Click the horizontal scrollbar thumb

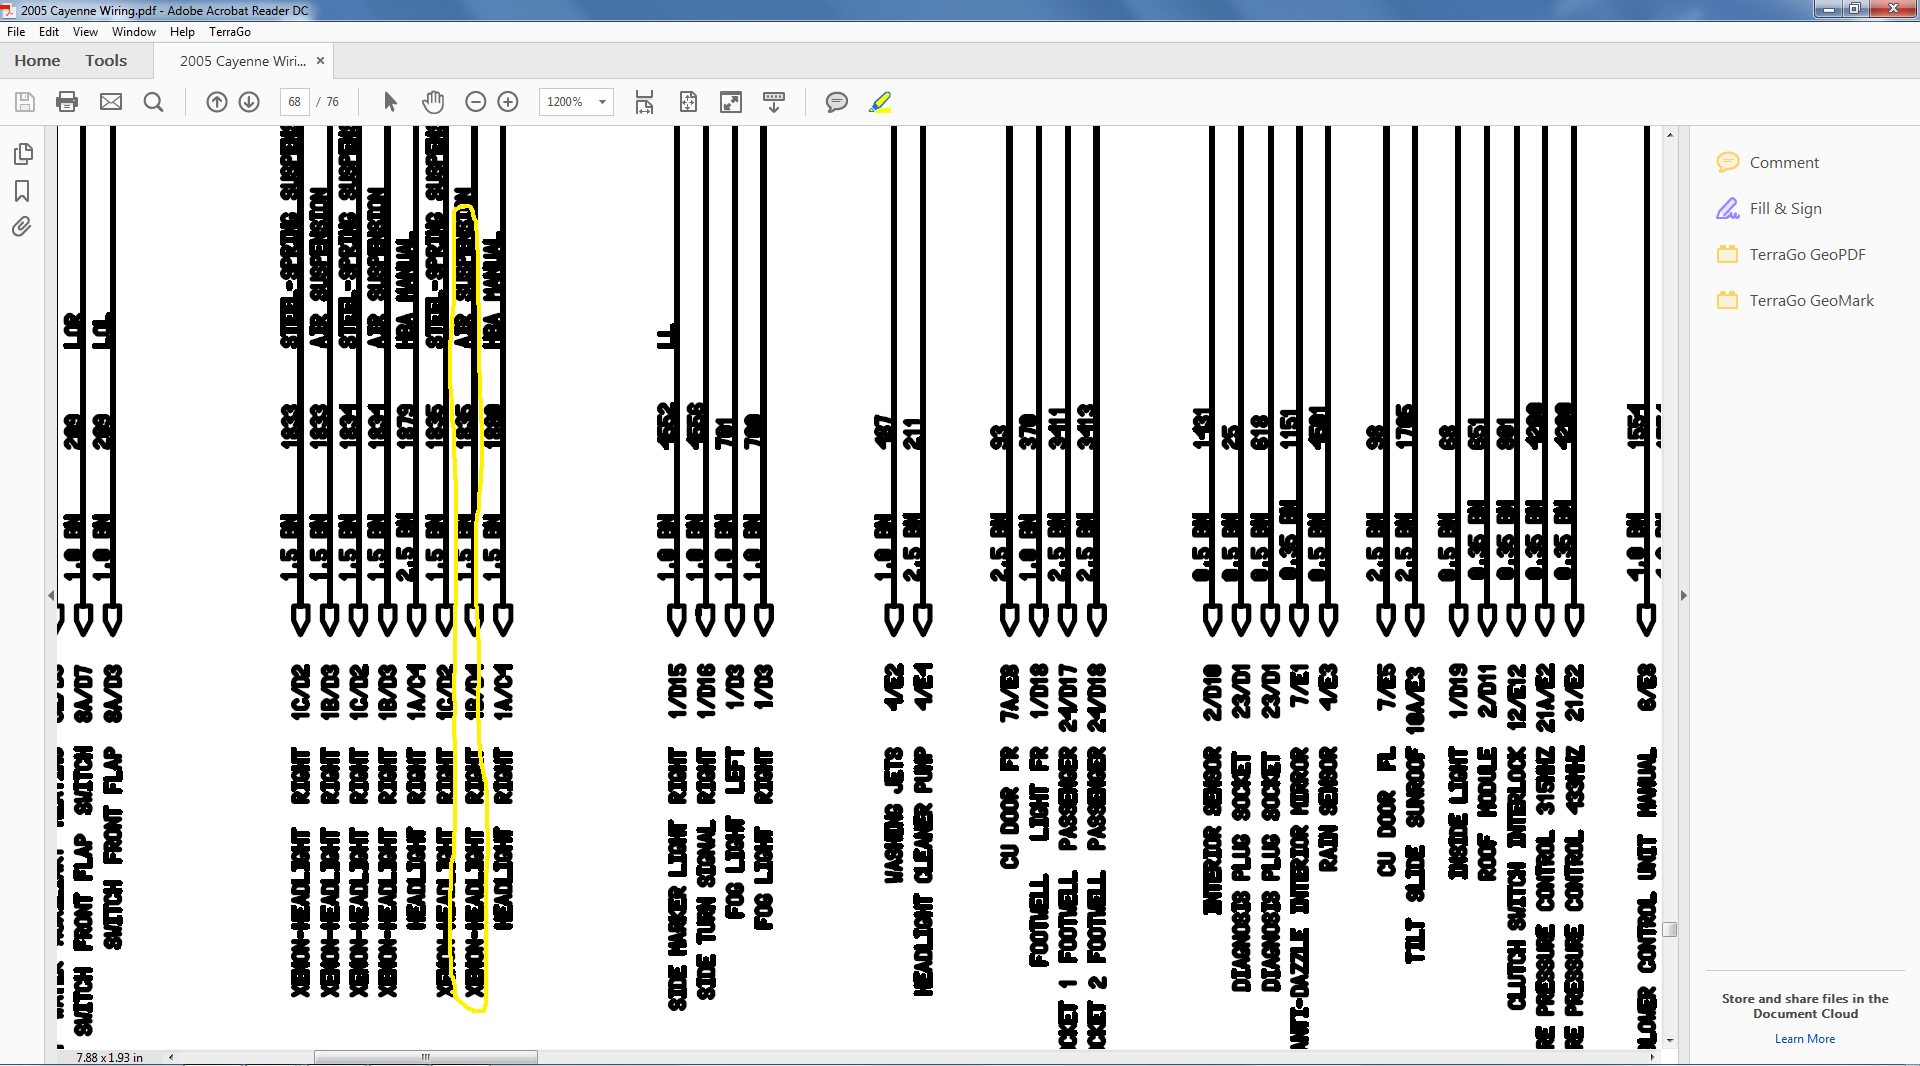click(x=426, y=1057)
